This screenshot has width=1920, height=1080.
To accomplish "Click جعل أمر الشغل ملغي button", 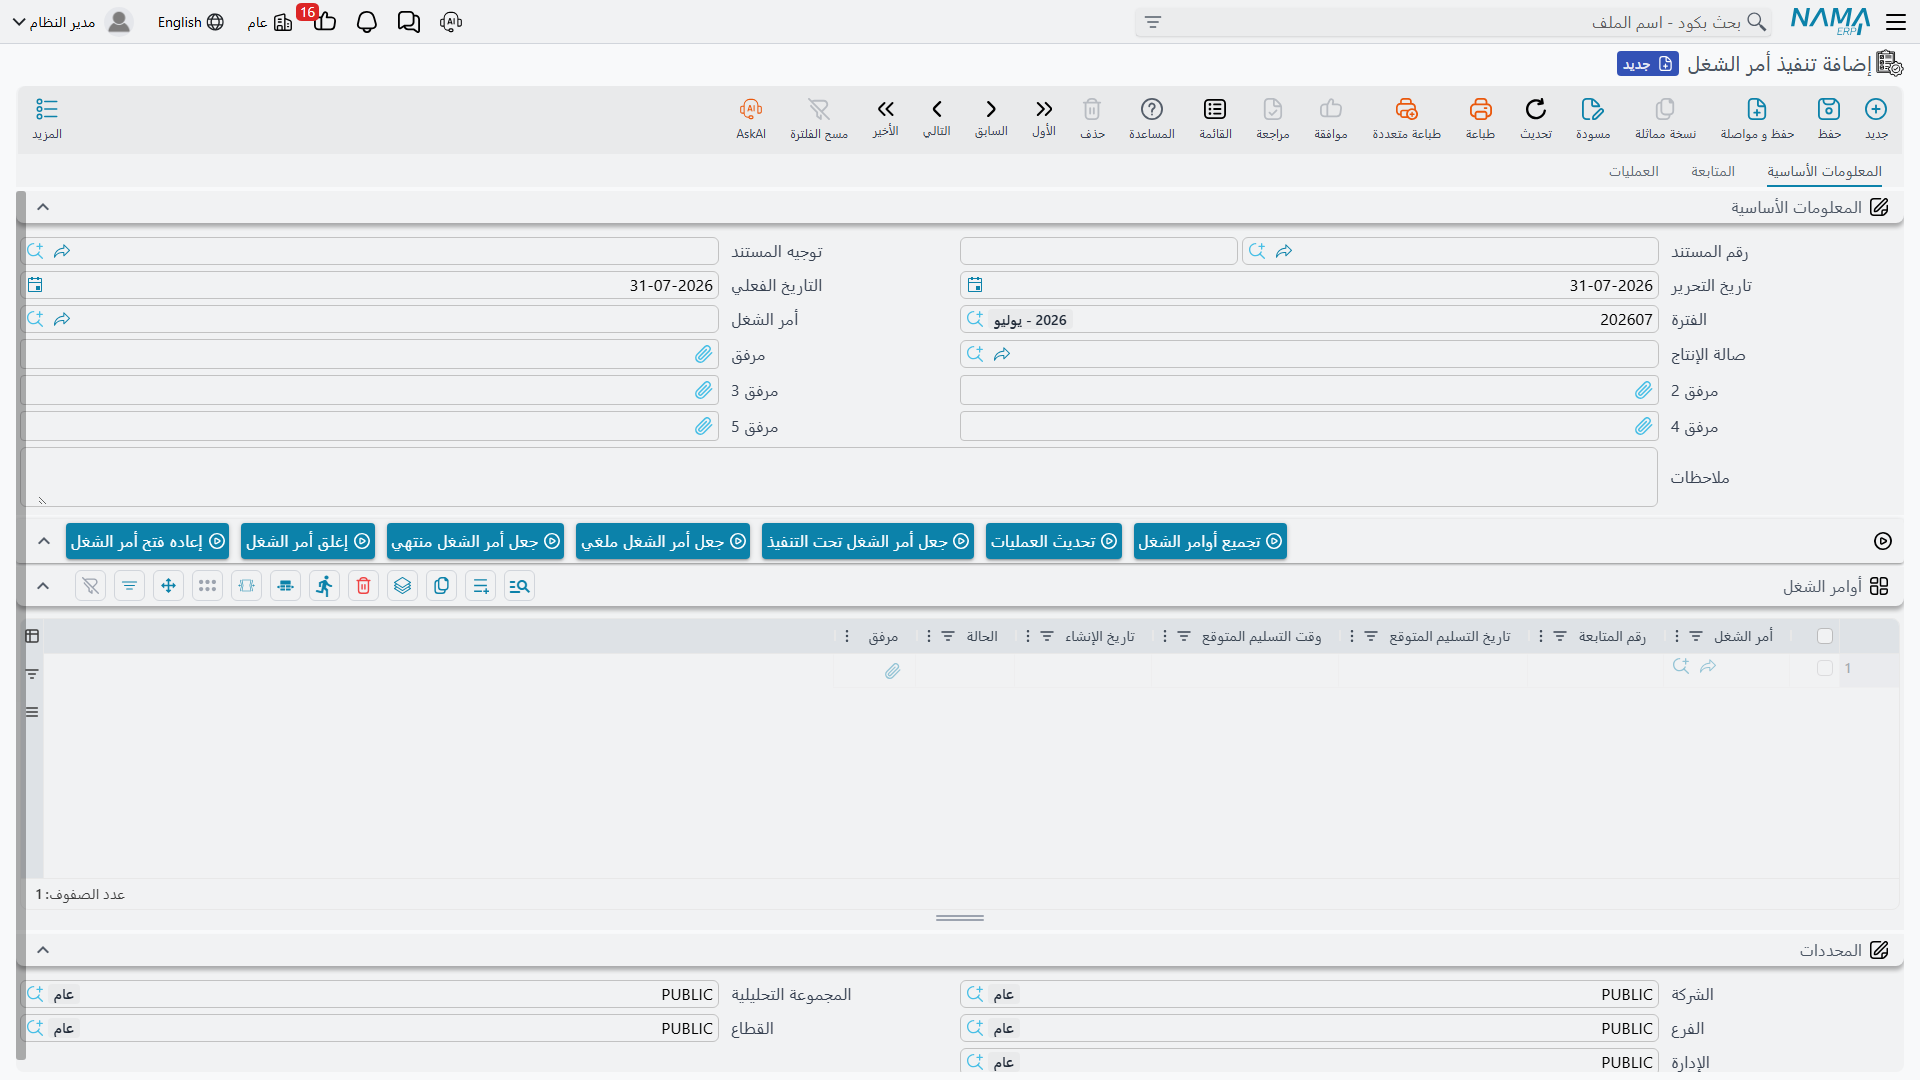I will [x=663, y=541].
